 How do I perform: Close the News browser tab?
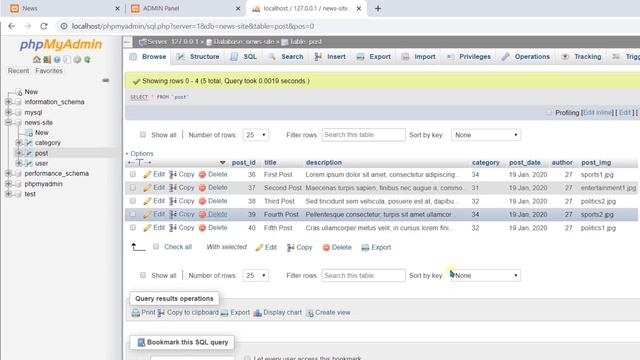(118, 8)
